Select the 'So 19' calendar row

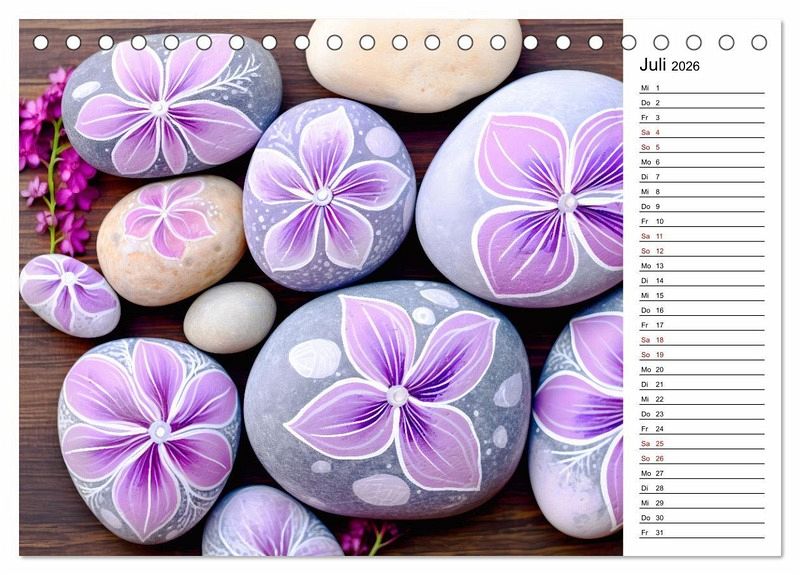point(702,354)
